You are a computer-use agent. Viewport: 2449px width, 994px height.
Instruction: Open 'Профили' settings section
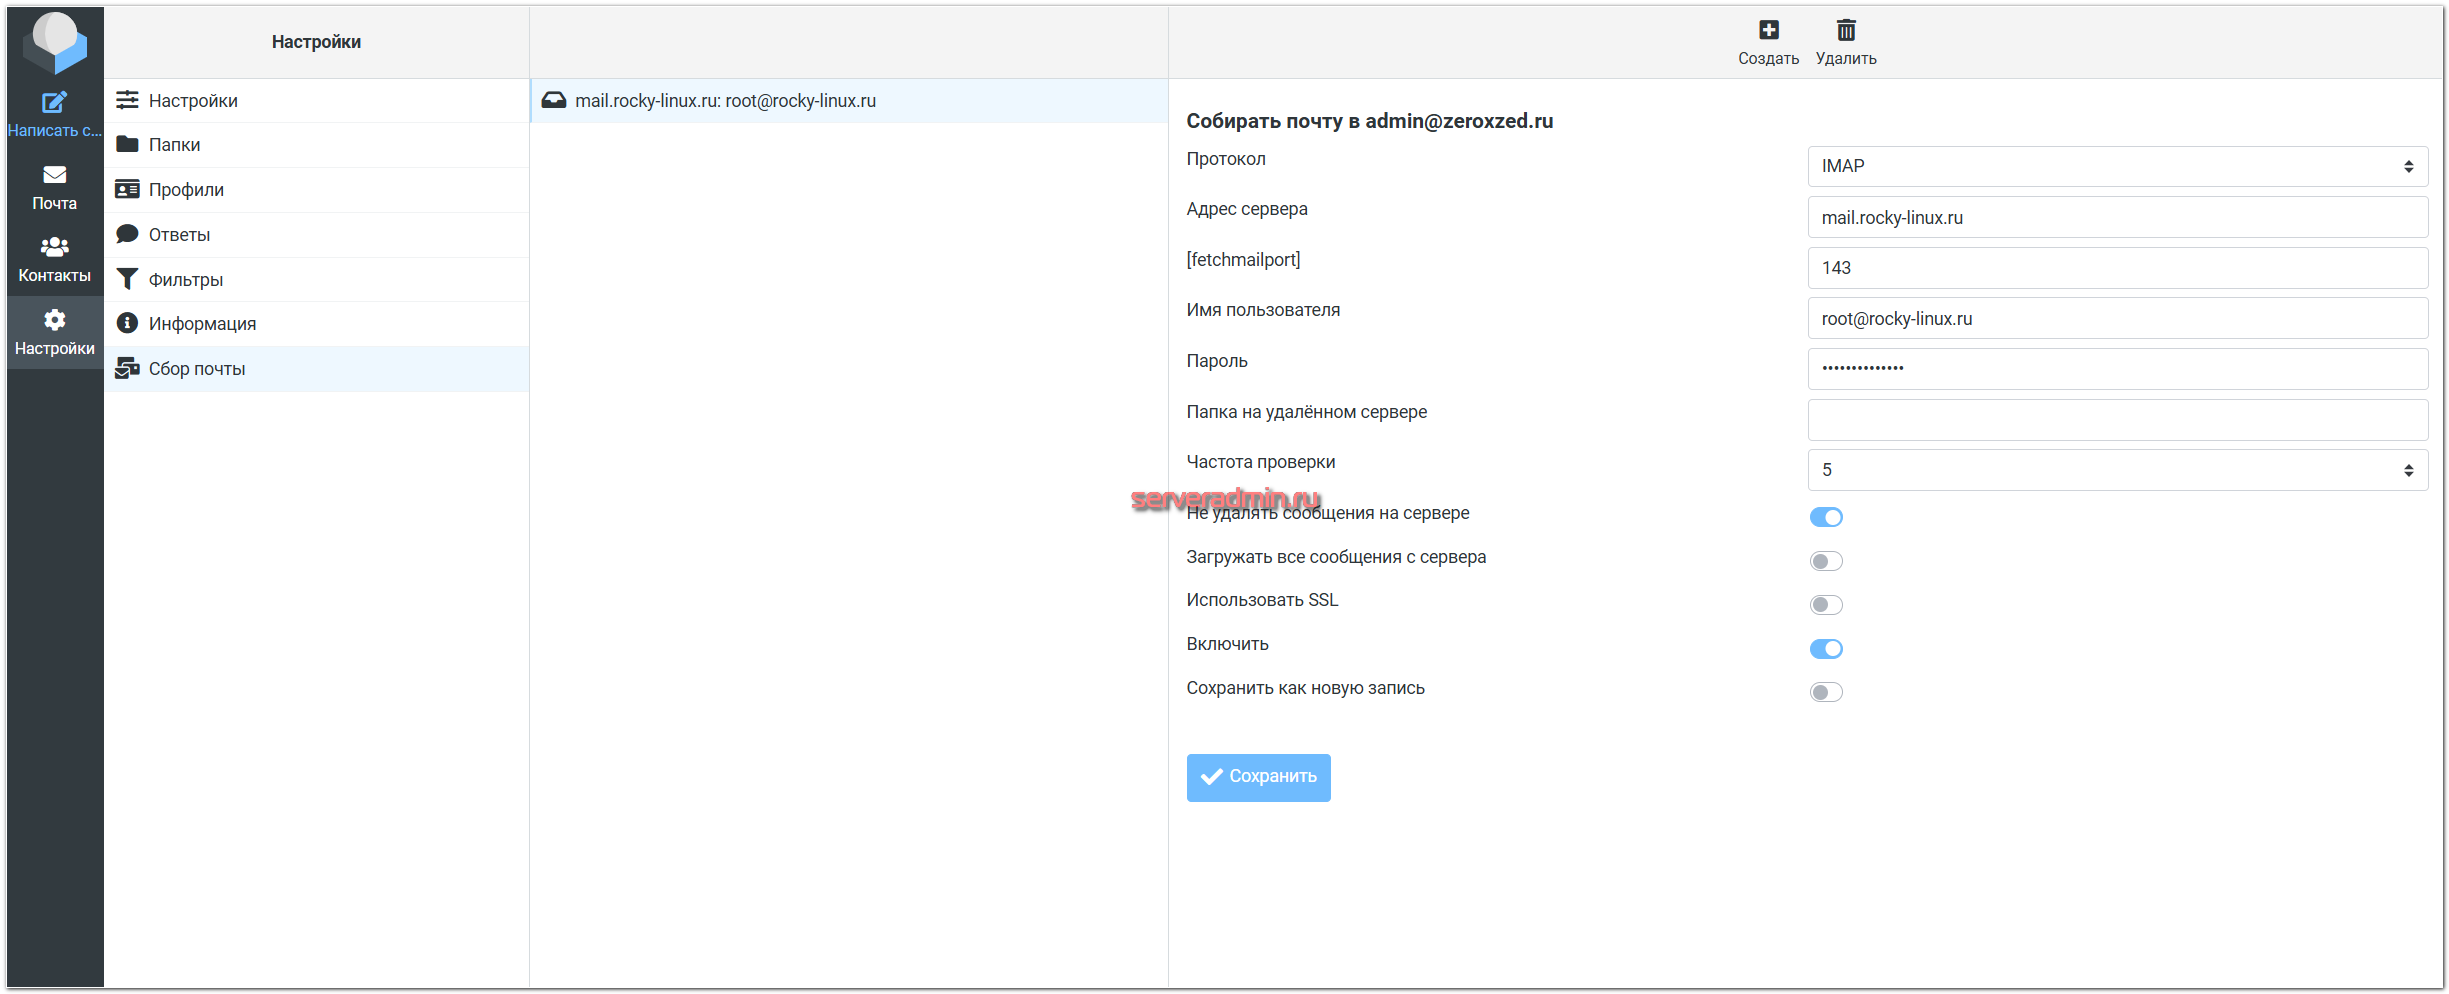186,190
